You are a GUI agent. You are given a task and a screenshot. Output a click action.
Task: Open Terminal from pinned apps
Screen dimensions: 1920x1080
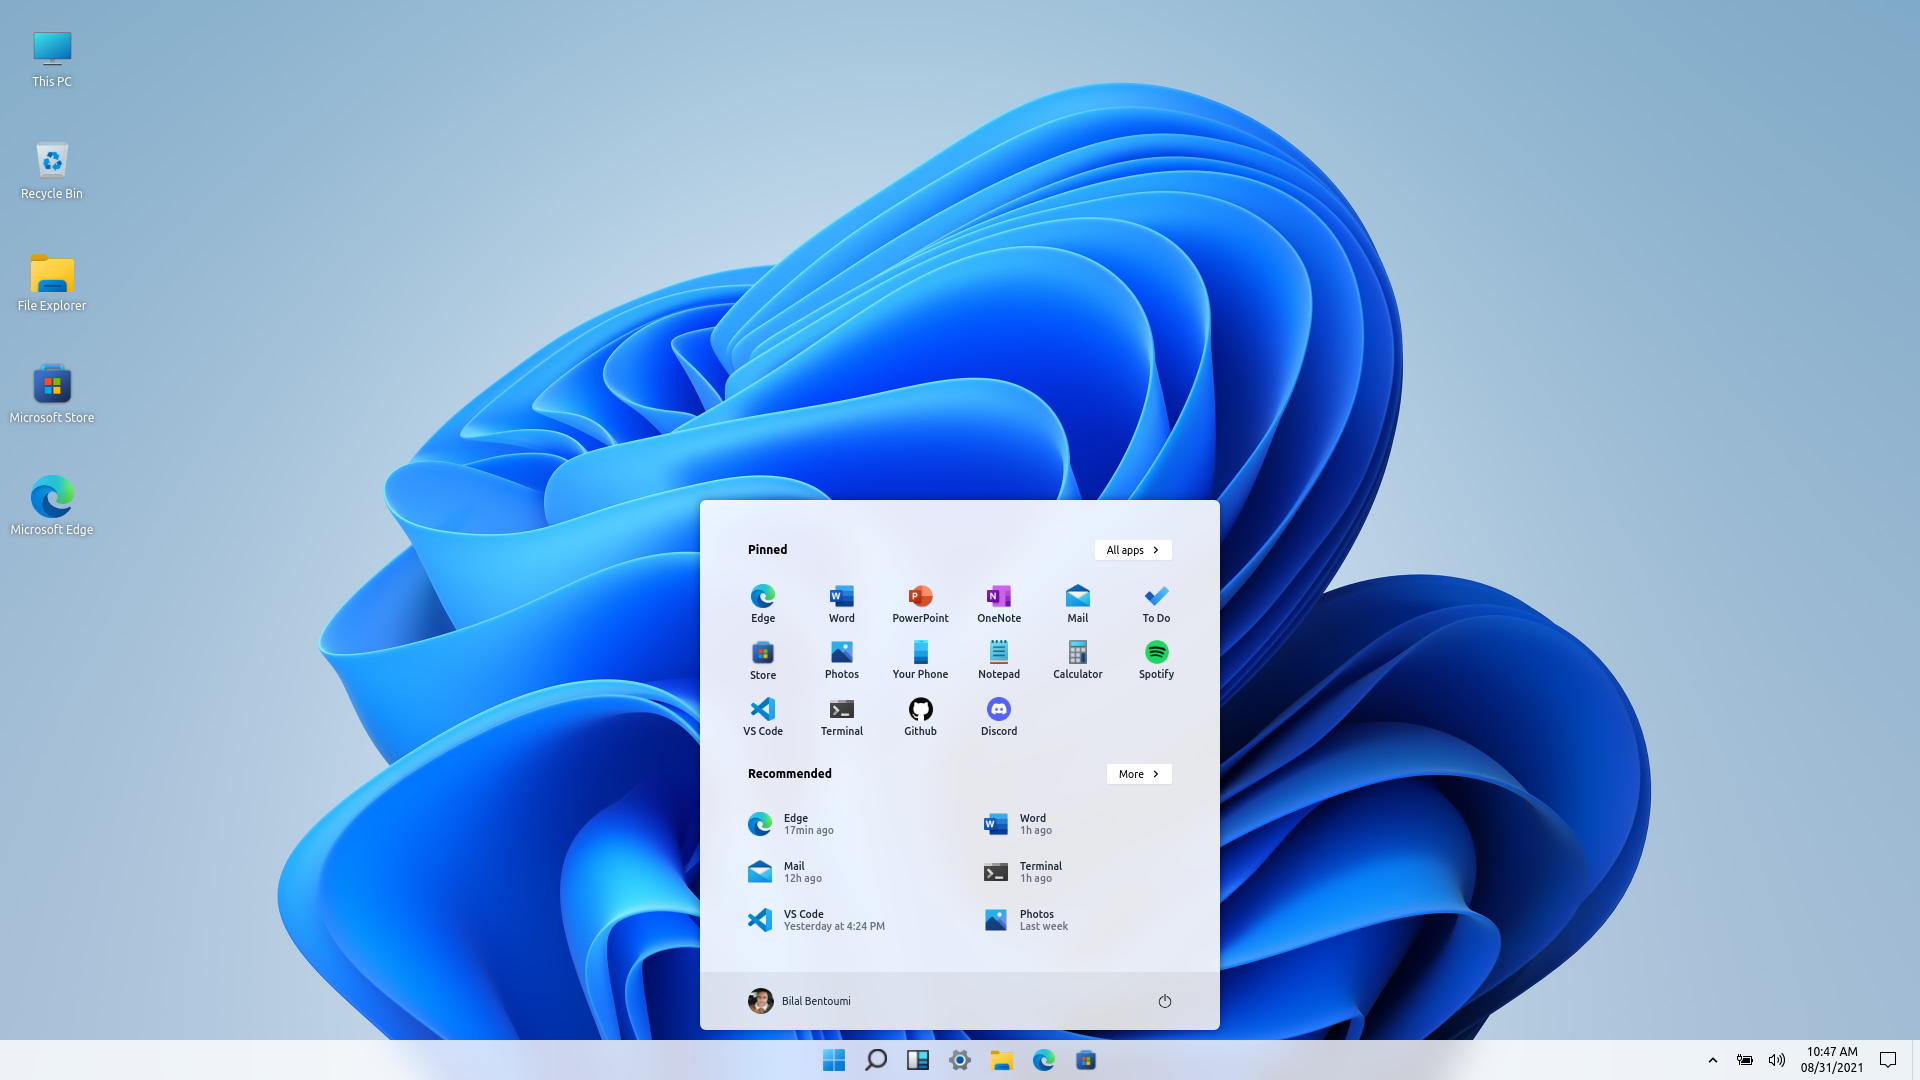coord(841,716)
